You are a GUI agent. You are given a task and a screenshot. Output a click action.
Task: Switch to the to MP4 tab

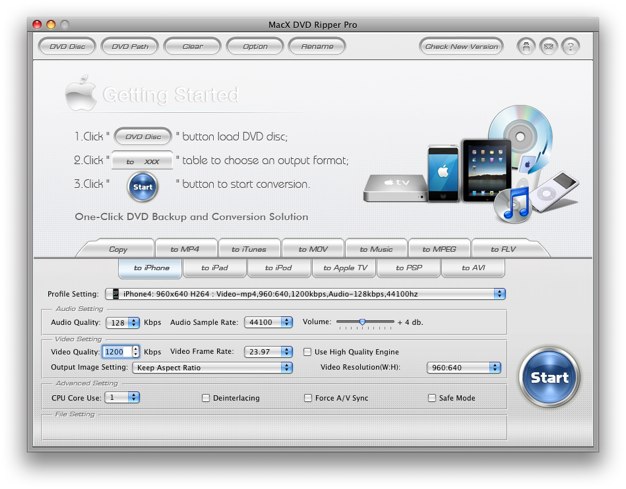coord(185,249)
